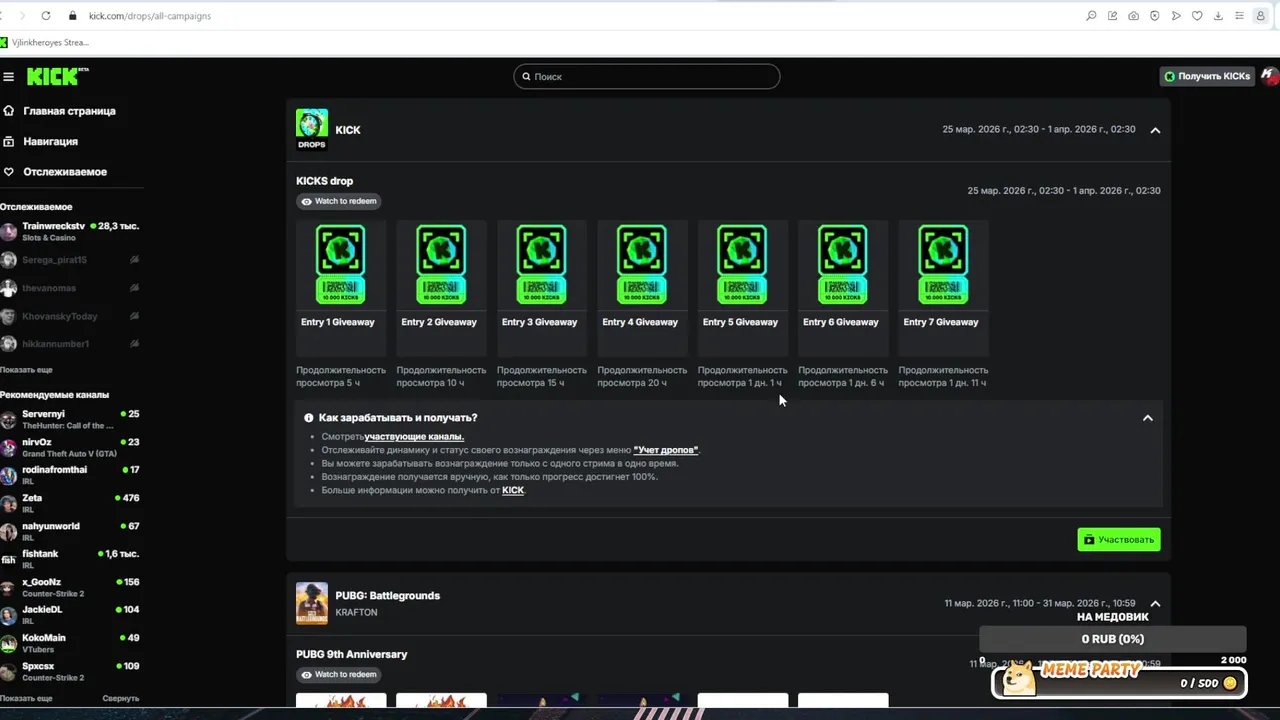
Task: Open the hamburger sidebar menu
Action: coord(8,77)
